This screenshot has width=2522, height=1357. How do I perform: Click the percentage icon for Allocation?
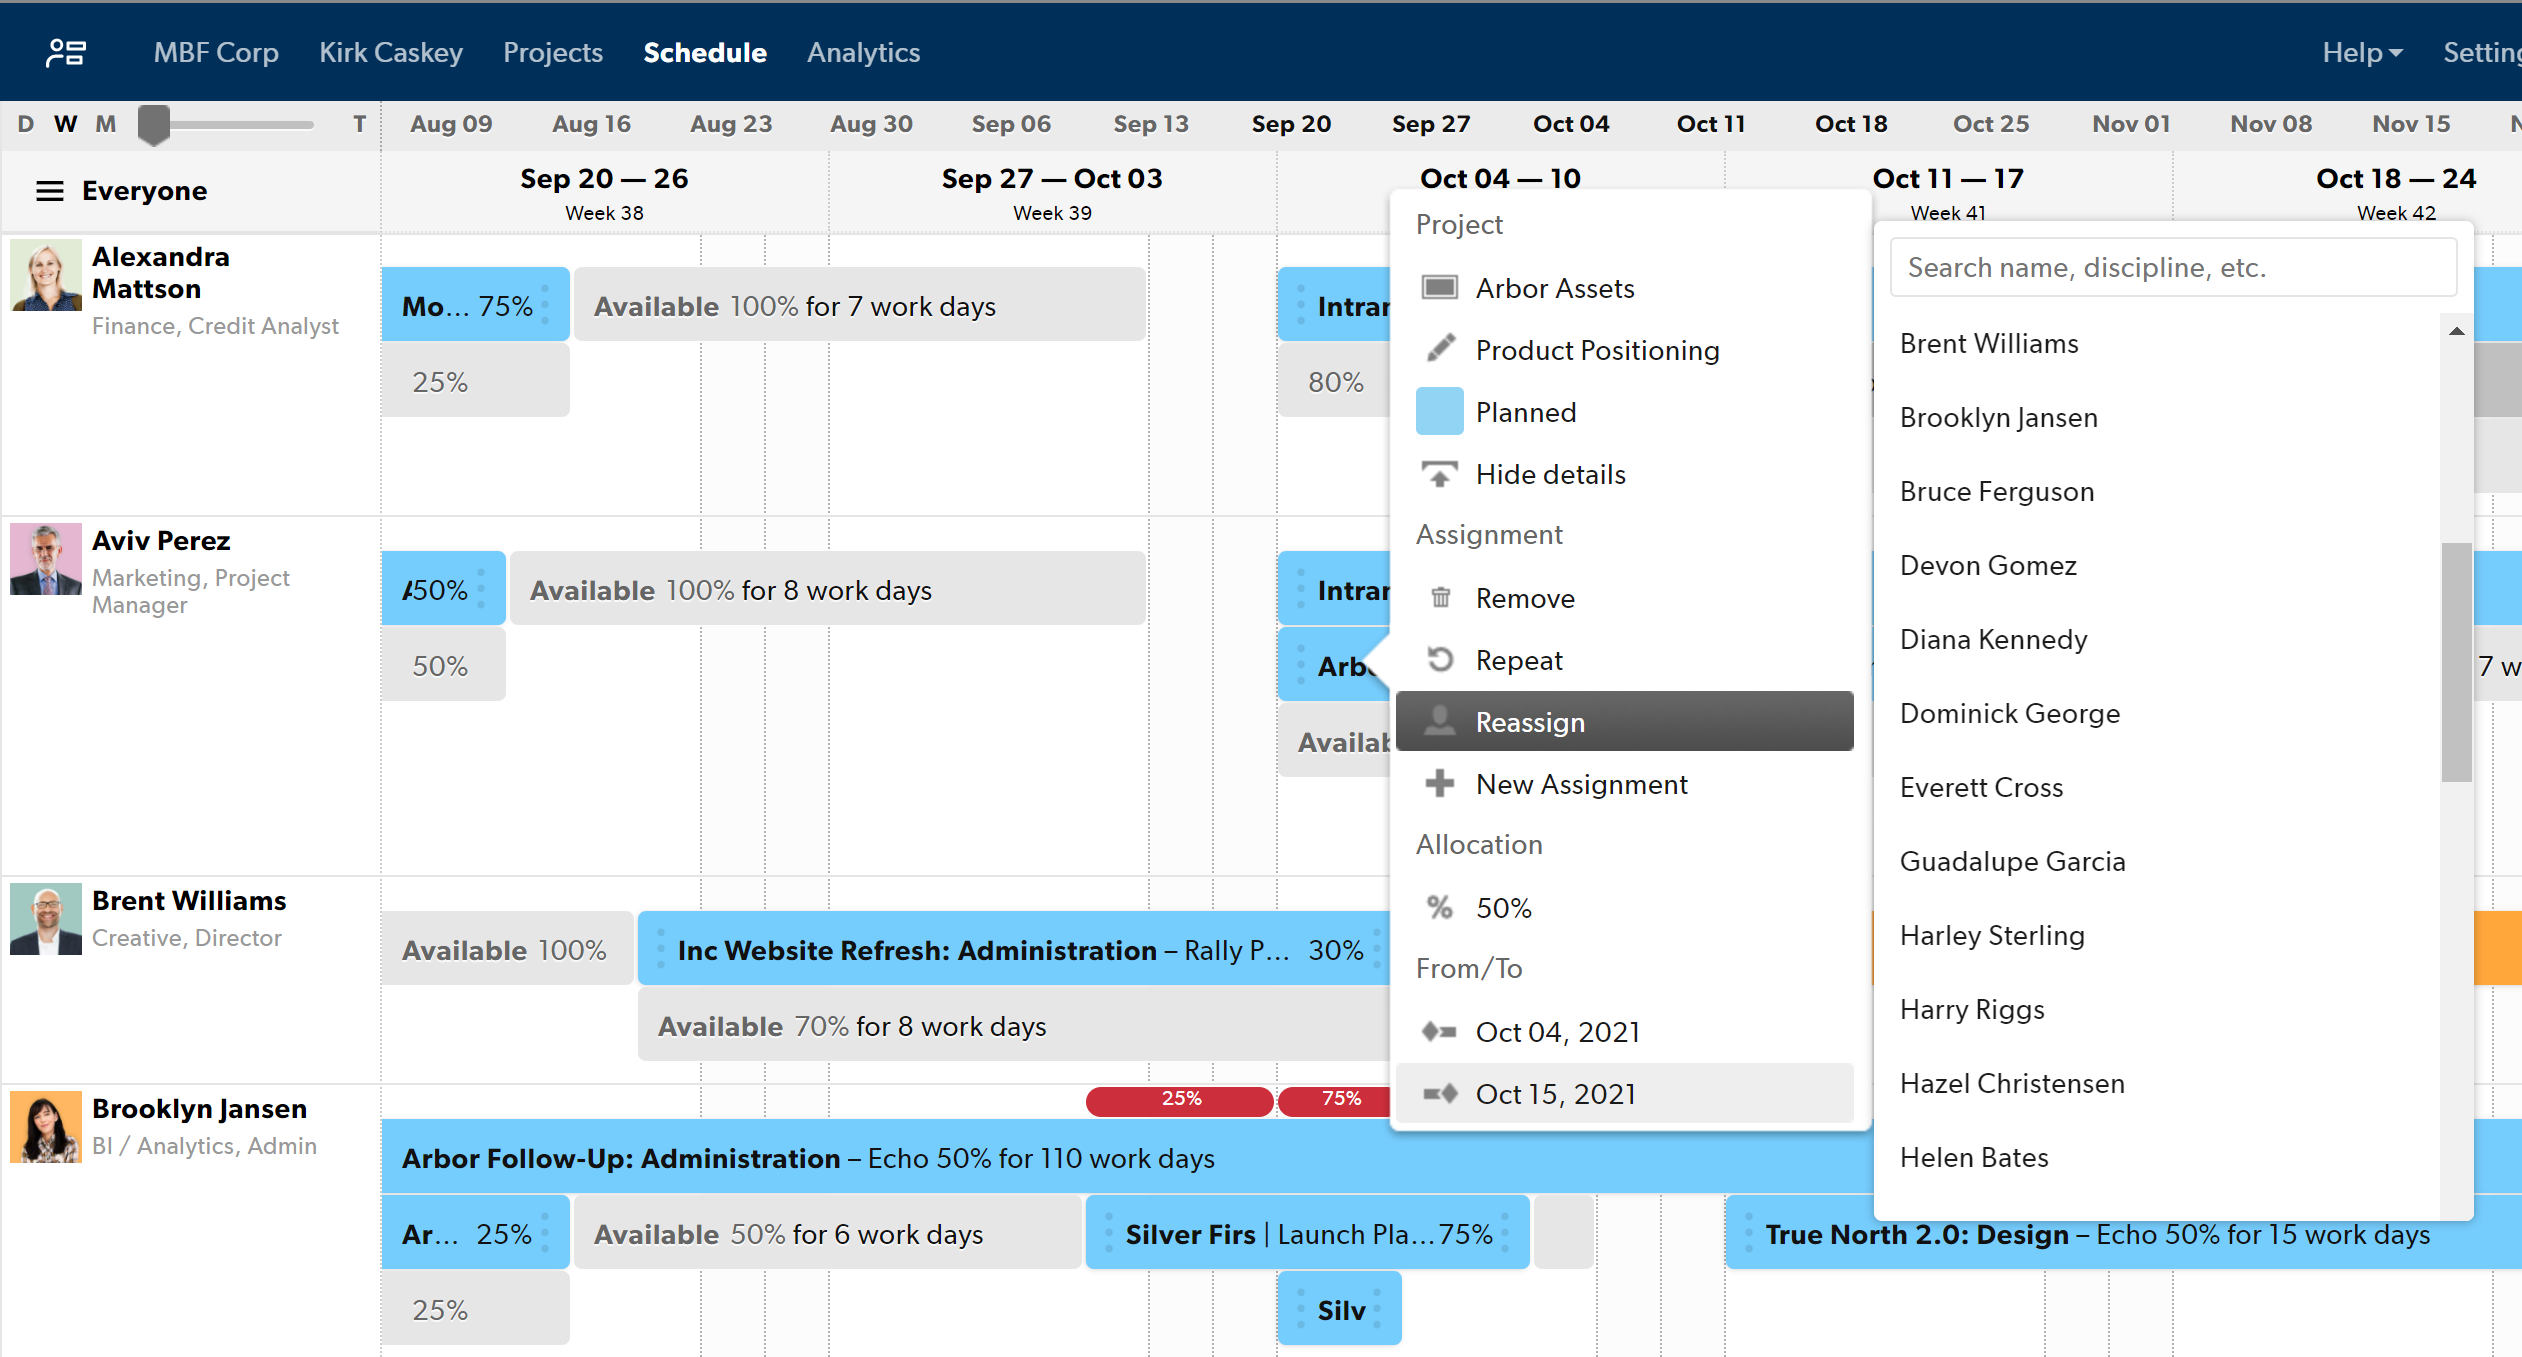tap(1440, 907)
